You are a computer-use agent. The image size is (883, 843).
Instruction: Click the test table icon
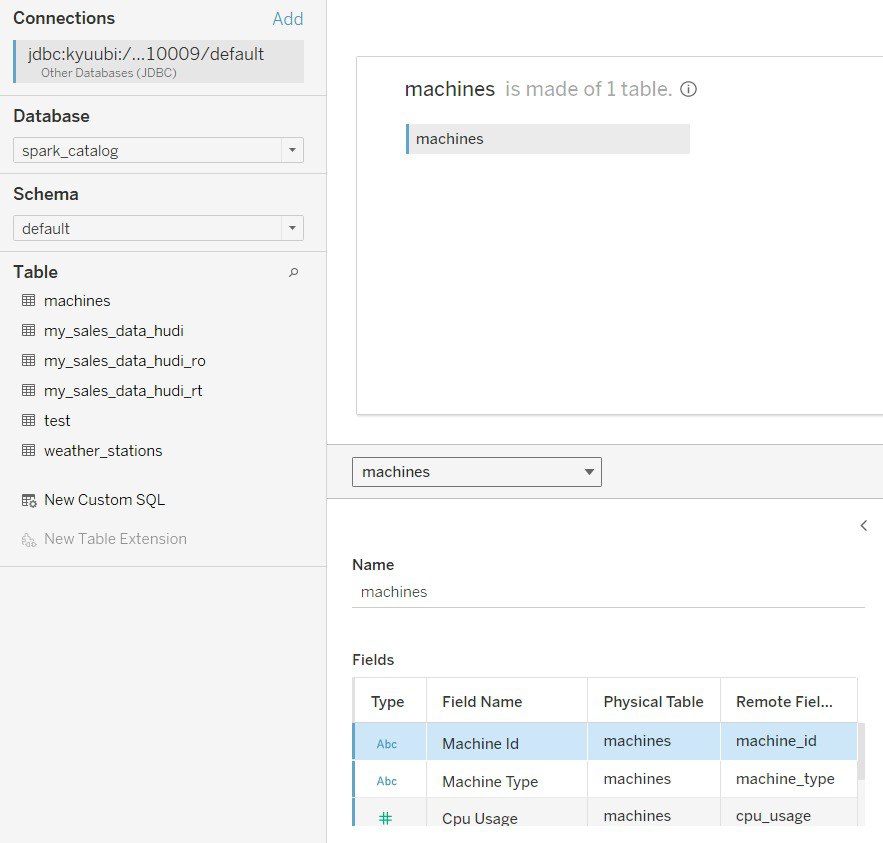pyautogui.click(x=27, y=420)
